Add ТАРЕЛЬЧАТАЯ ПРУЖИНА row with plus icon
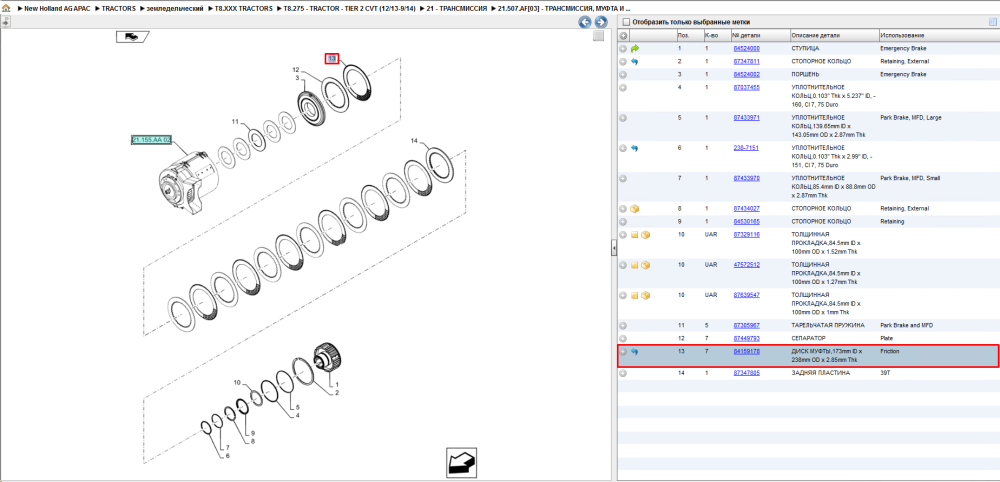 click(623, 326)
